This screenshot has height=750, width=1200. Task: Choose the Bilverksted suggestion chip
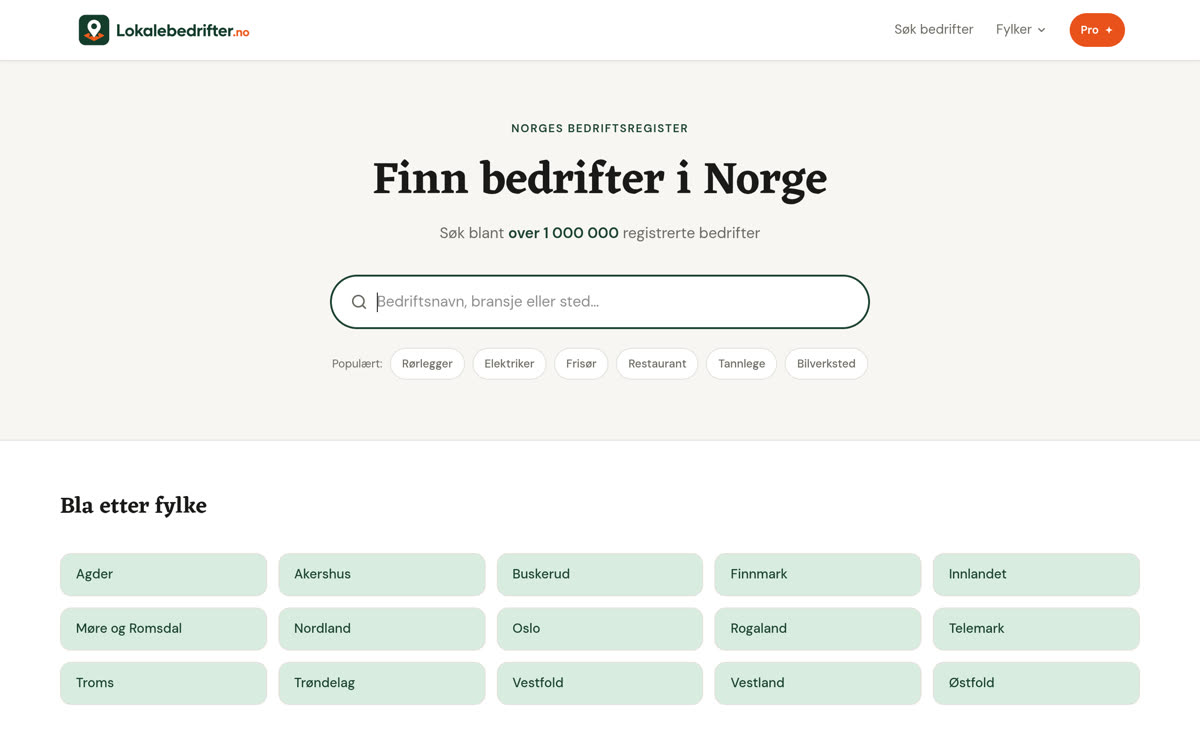coord(826,364)
